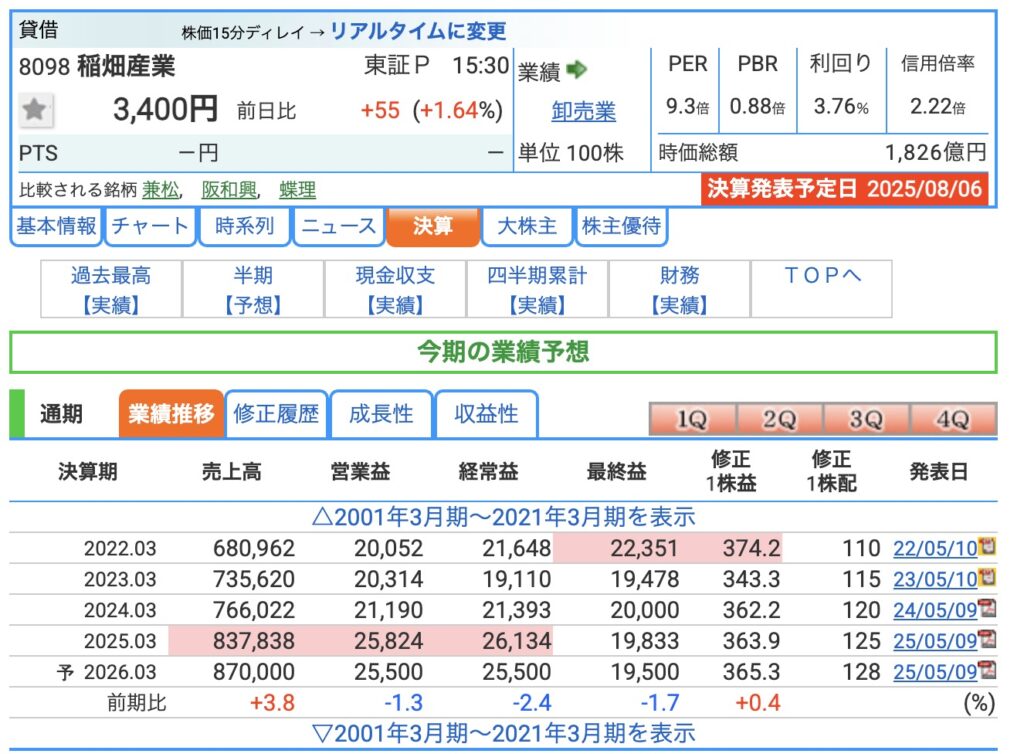This screenshot has width=1024, height=754.
Task: Click the 決算発表予定日 2025/08/06 banner
Action: pos(844,189)
